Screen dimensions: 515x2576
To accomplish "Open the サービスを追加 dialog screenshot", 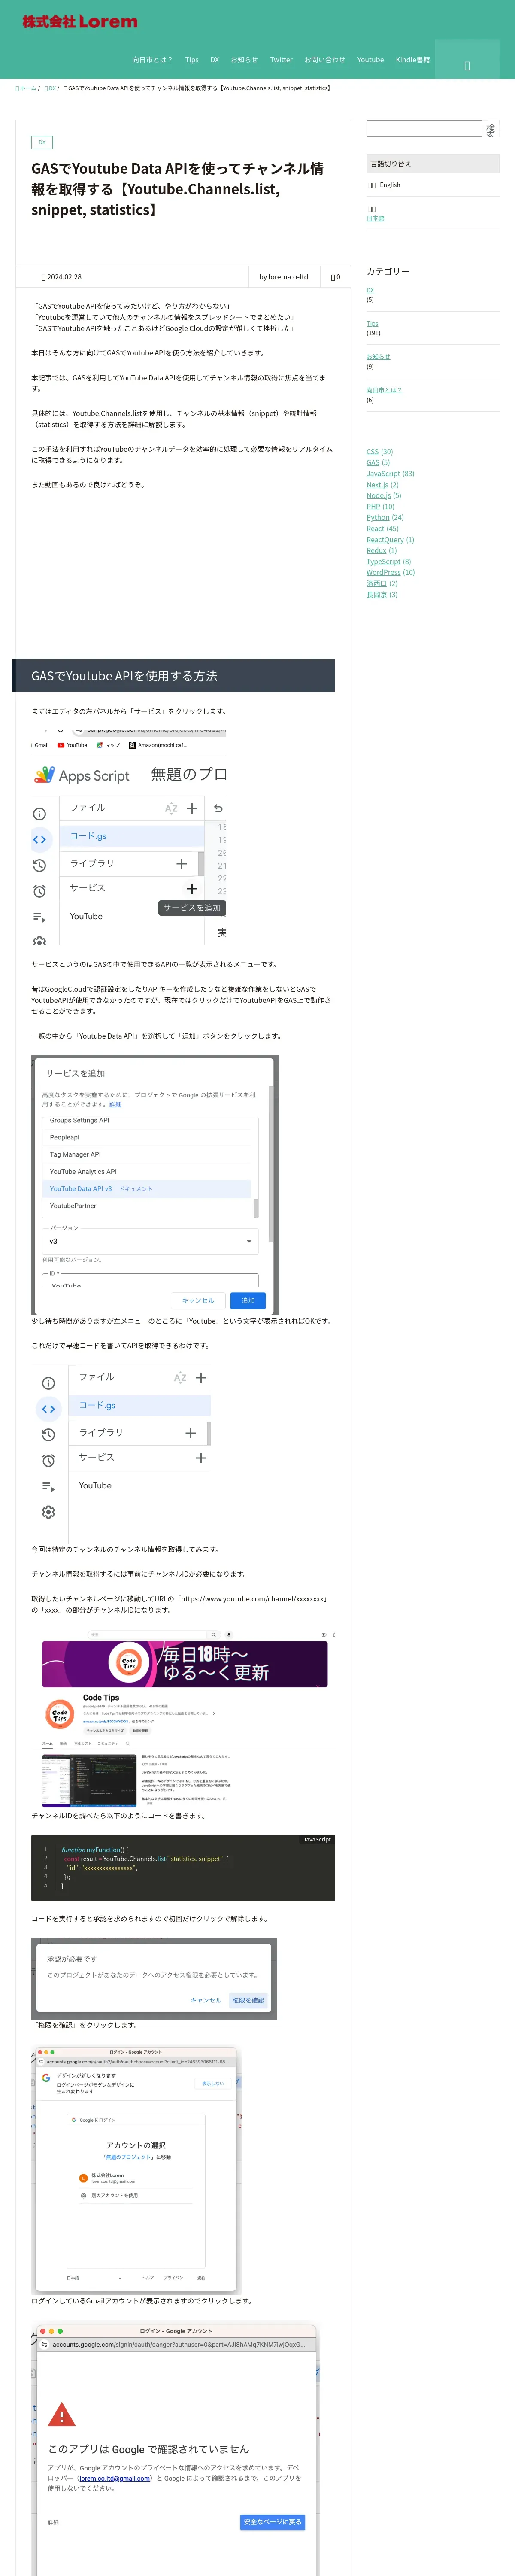I will [x=155, y=1185].
